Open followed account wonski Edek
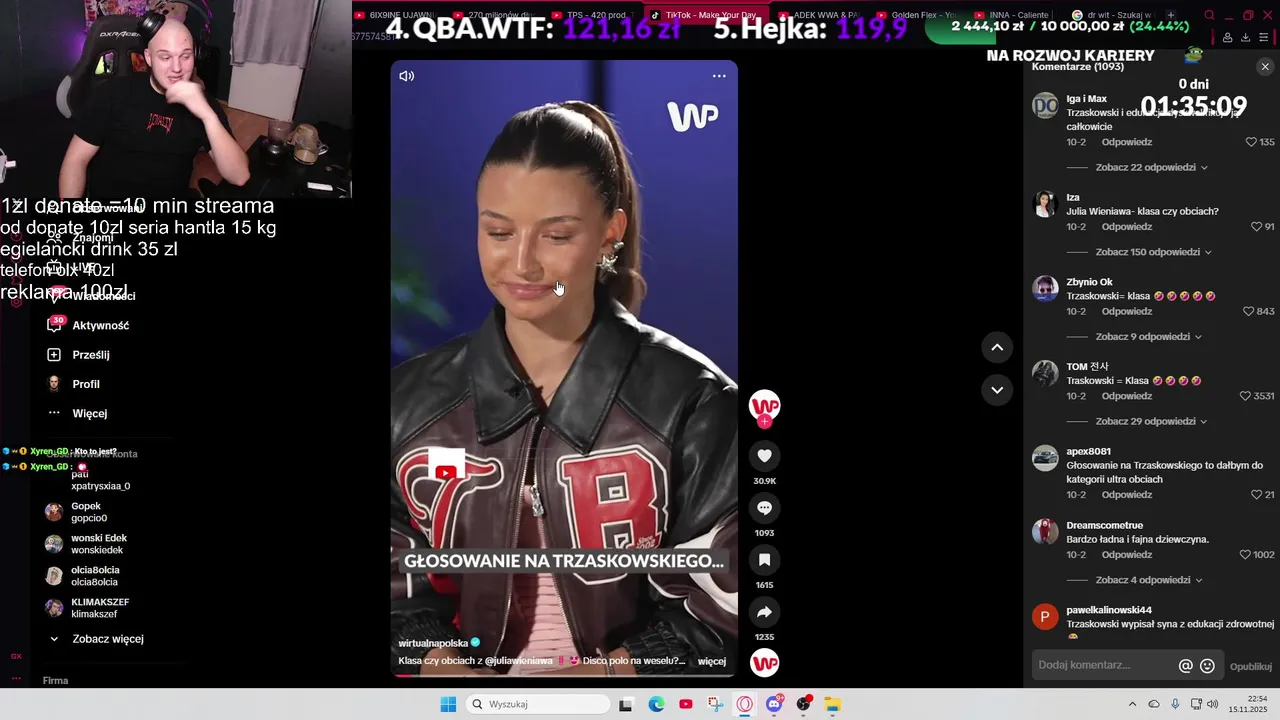This screenshot has height=720, width=1280. pyautogui.click(x=86, y=544)
